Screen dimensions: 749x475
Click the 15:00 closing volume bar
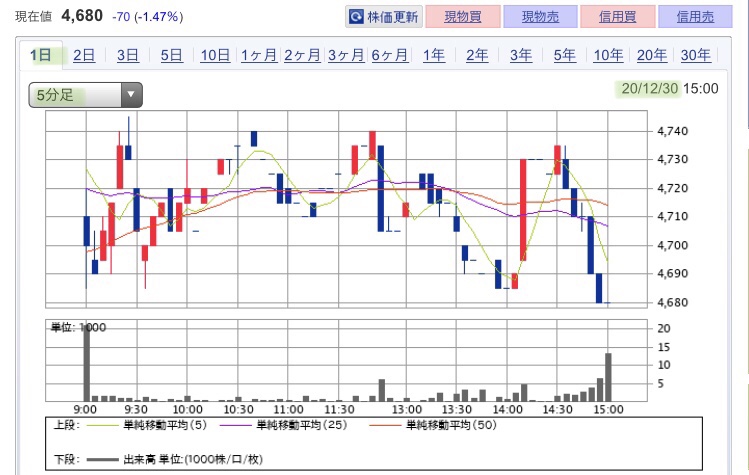click(609, 377)
